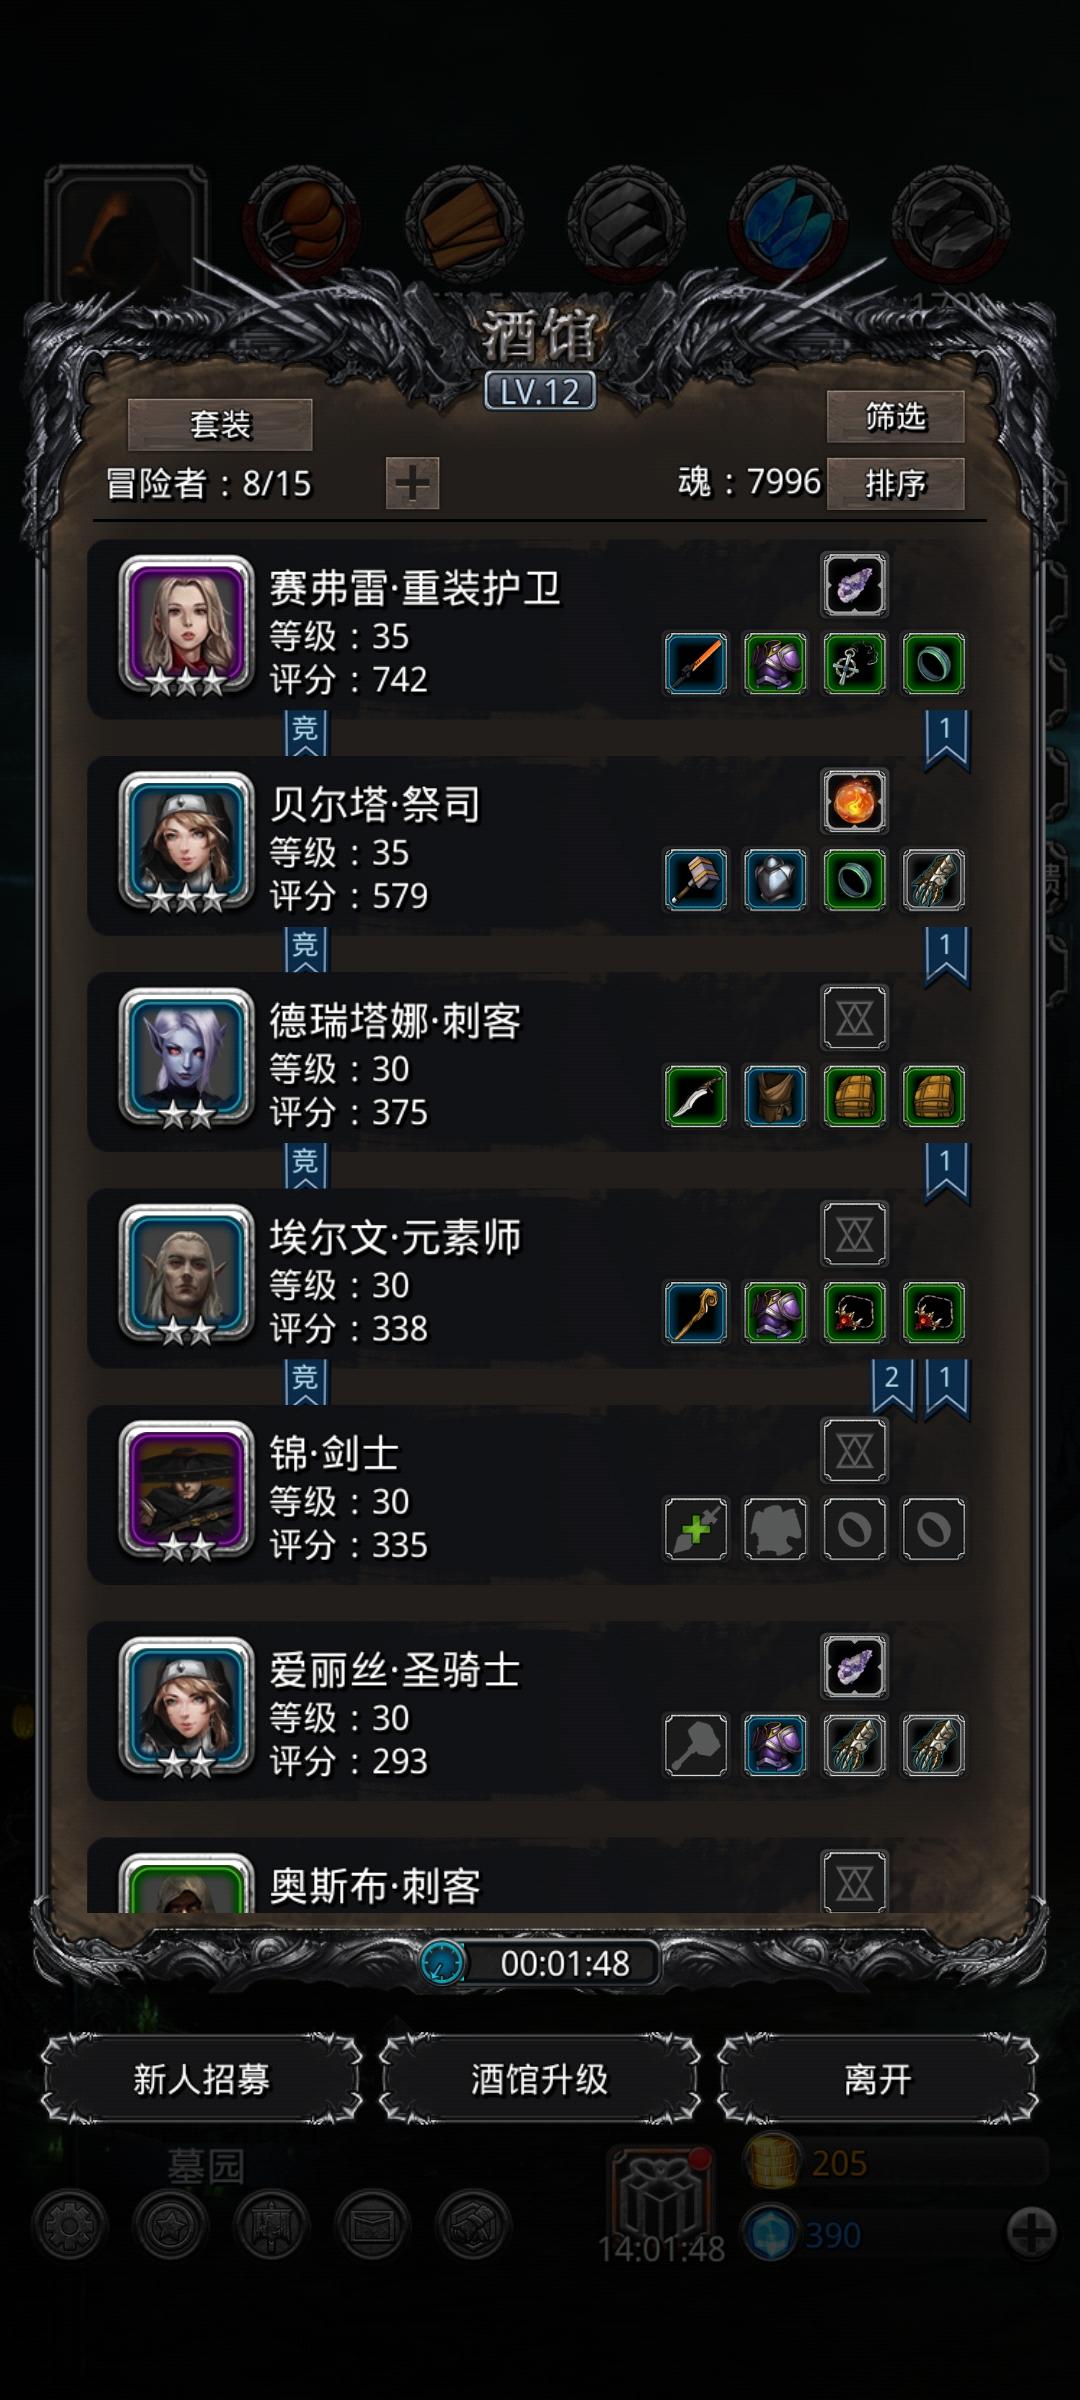Click 埃尔文·元素师's golden staff icon
1080x2400 pixels.
tap(696, 1312)
